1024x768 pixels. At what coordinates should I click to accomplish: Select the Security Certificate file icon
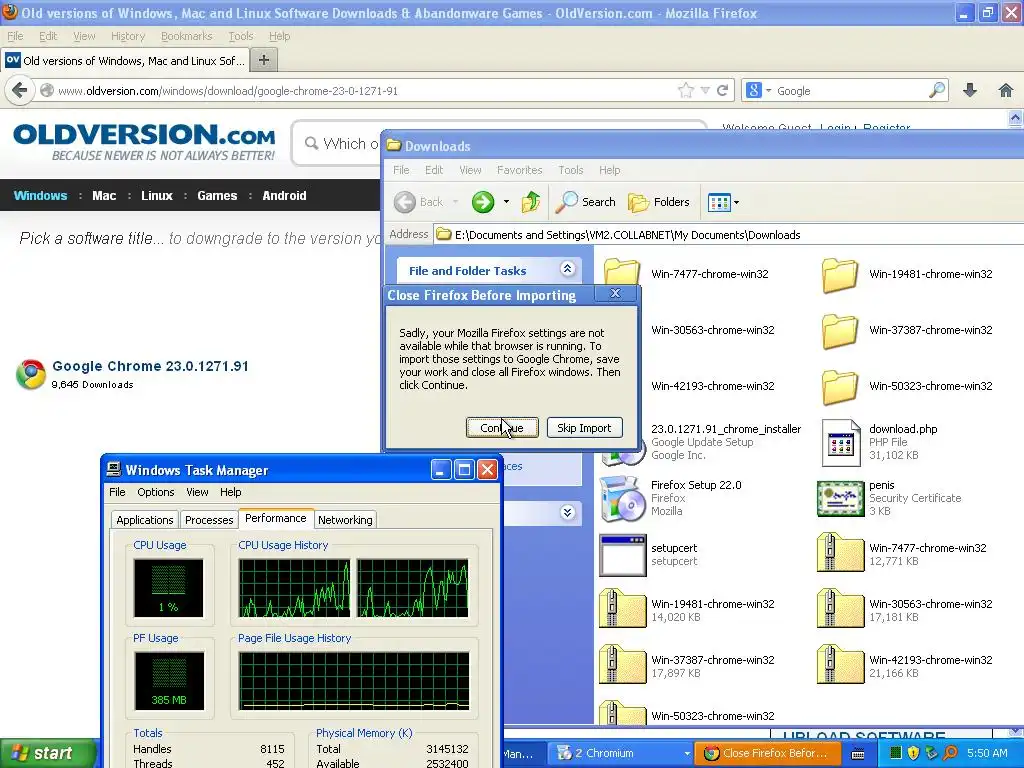click(840, 498)
